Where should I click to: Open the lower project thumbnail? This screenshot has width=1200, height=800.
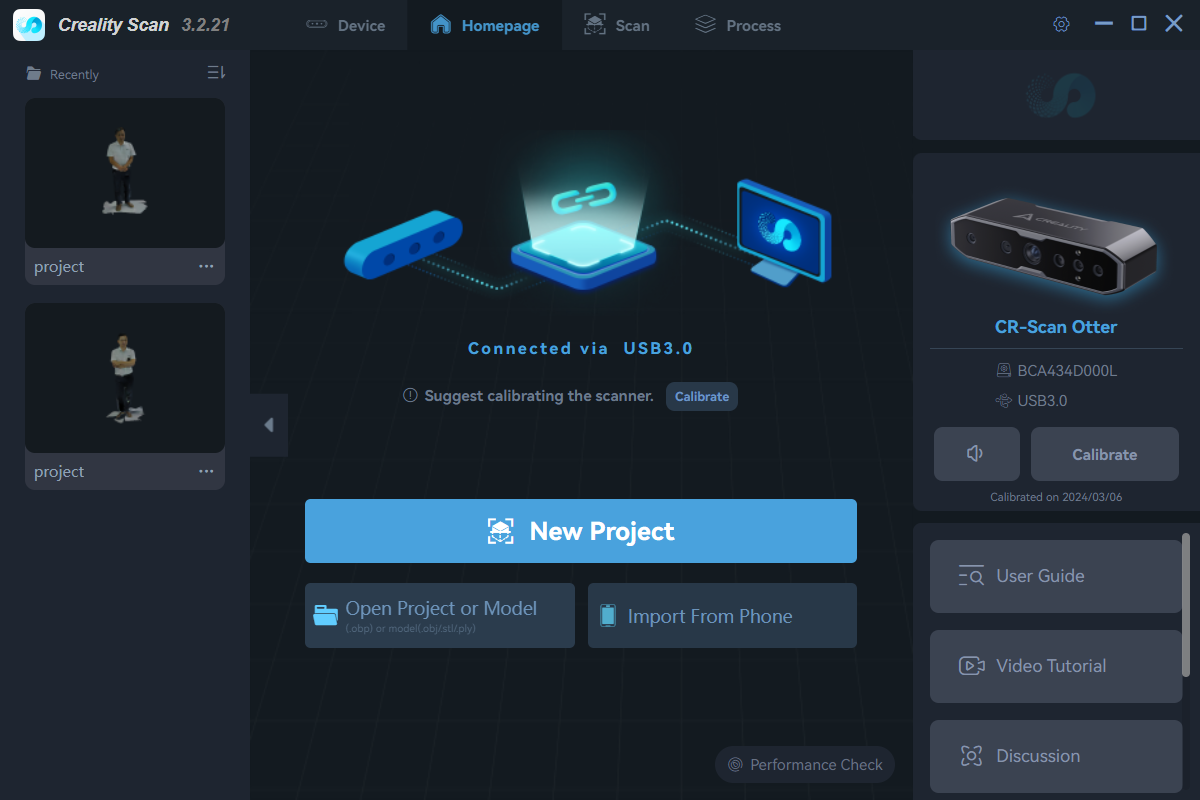(125, 378)
